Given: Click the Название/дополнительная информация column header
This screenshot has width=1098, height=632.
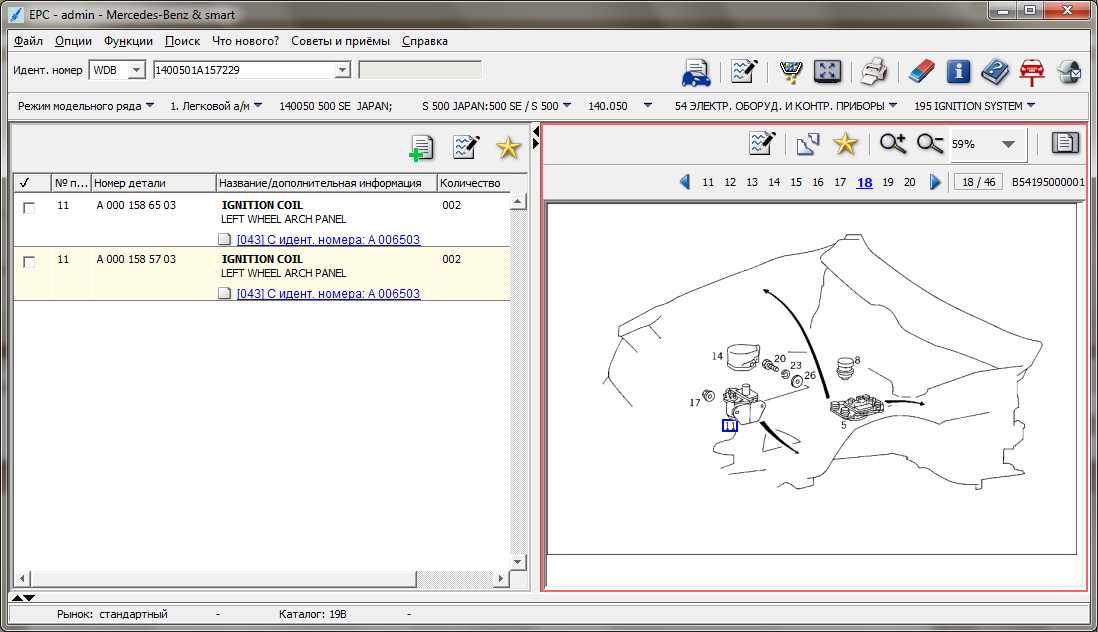Looking at the screenshot, I should tap(326, 183).
